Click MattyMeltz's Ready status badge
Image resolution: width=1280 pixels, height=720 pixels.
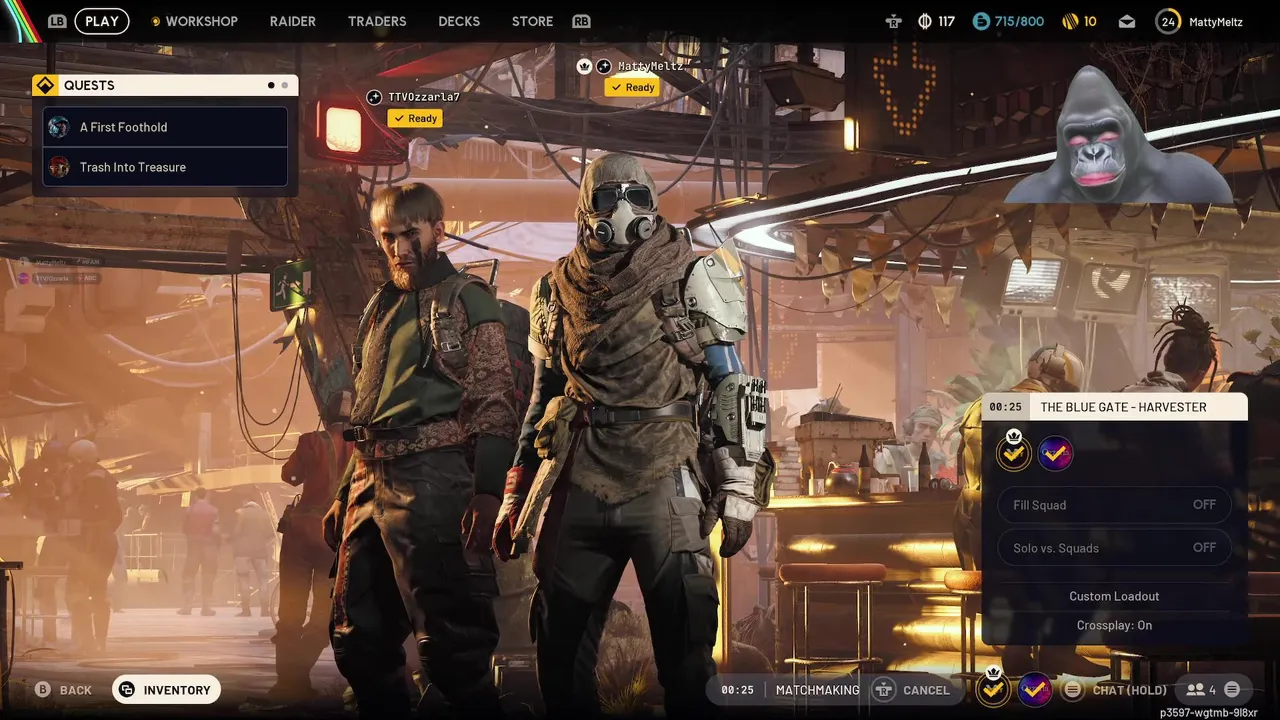point(632,87)
